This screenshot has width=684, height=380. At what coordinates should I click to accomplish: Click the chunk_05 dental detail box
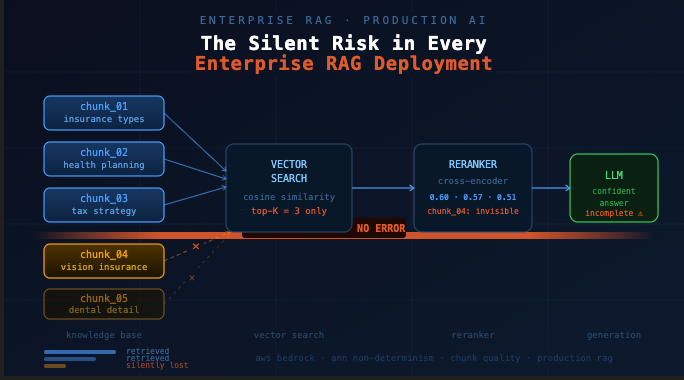coord(104,304)
